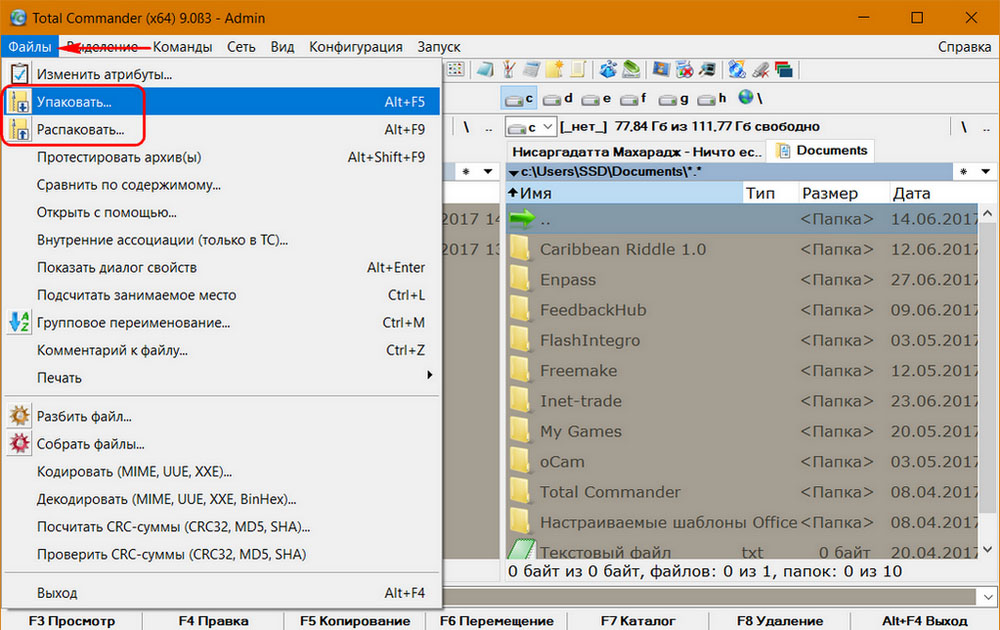This screenshot has height=630, width=1000.
Task: Click the thumbnail grid view toolbar icon
Action: pyautogui.click(x=455, y=69)
